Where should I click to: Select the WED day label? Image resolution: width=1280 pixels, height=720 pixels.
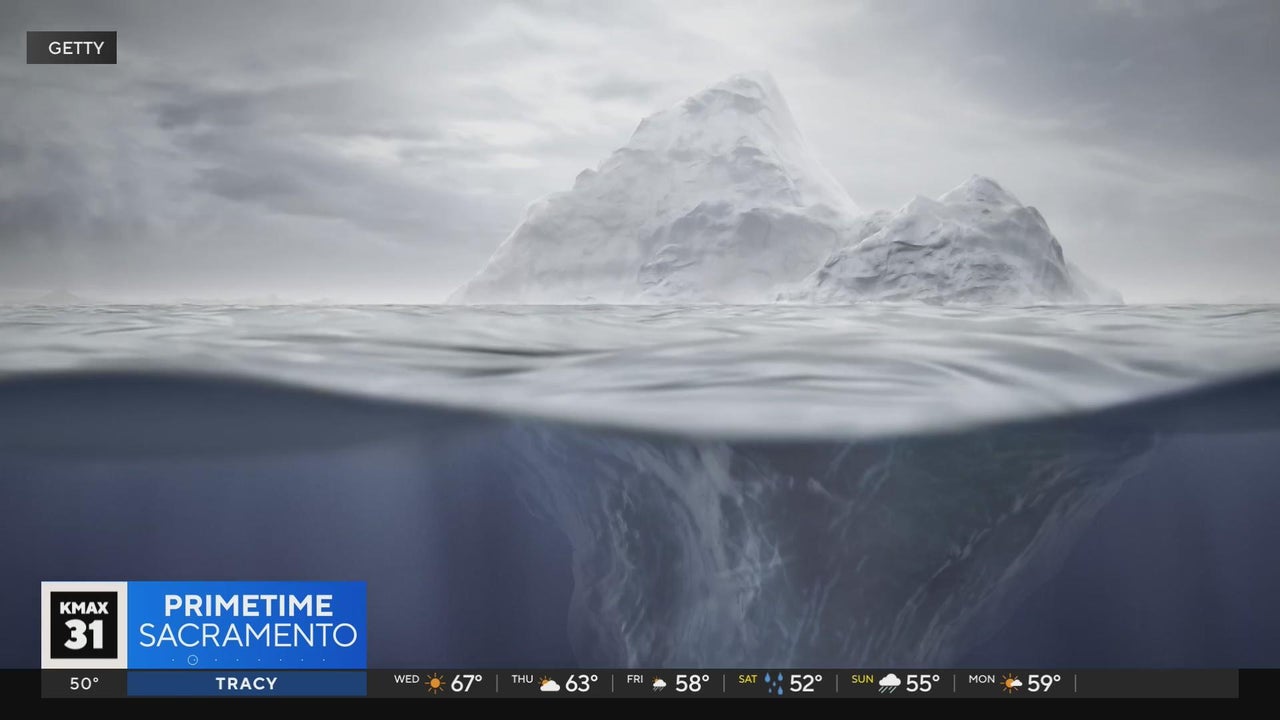click(x=406, y=680)
